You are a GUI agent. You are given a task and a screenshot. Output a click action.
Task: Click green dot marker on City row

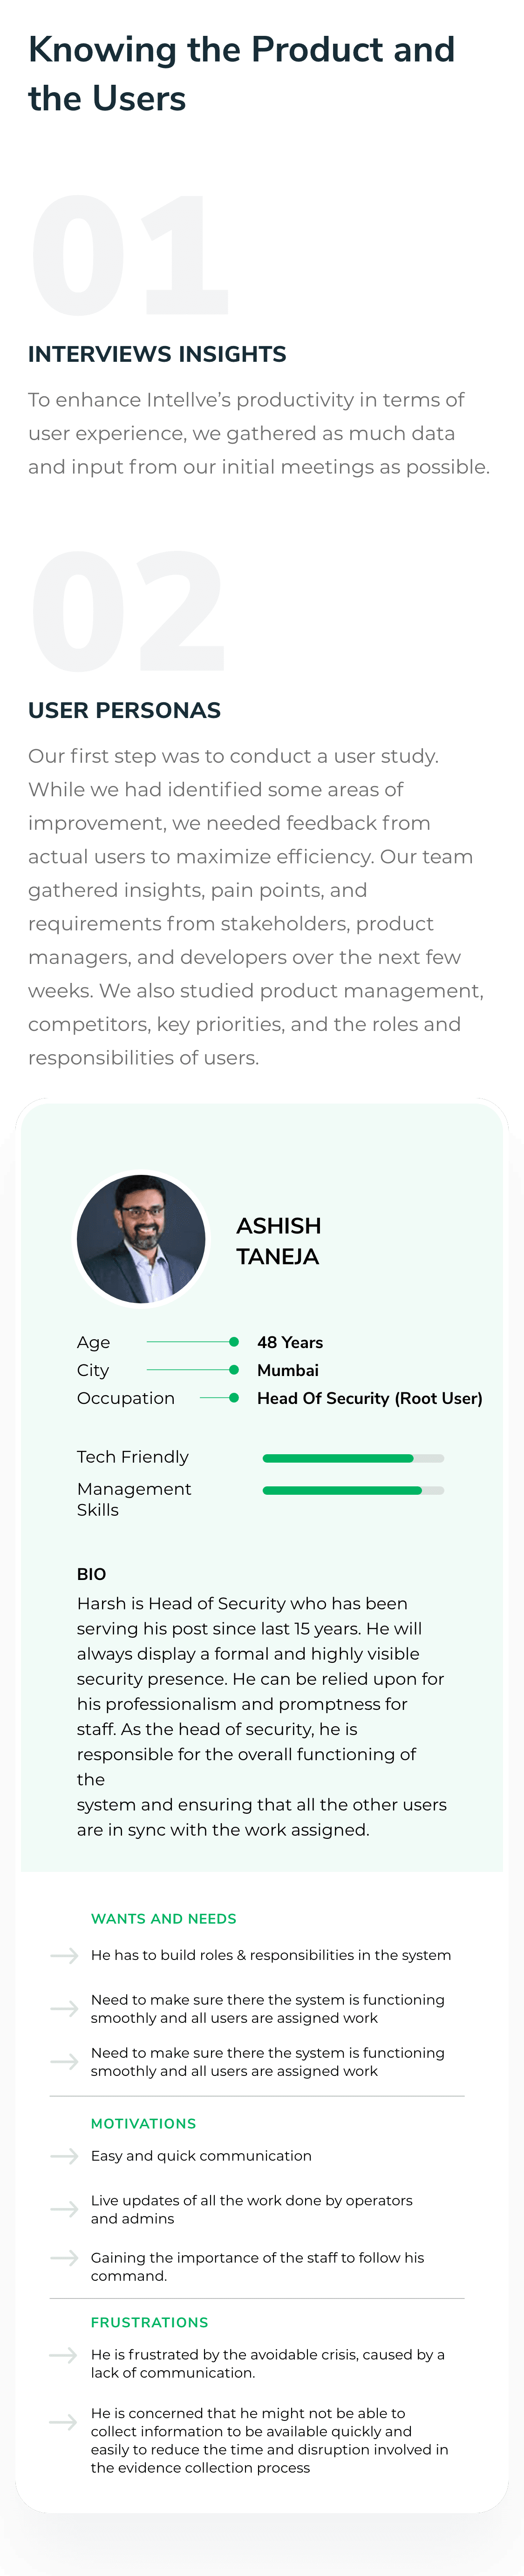tap(234, 1370)
